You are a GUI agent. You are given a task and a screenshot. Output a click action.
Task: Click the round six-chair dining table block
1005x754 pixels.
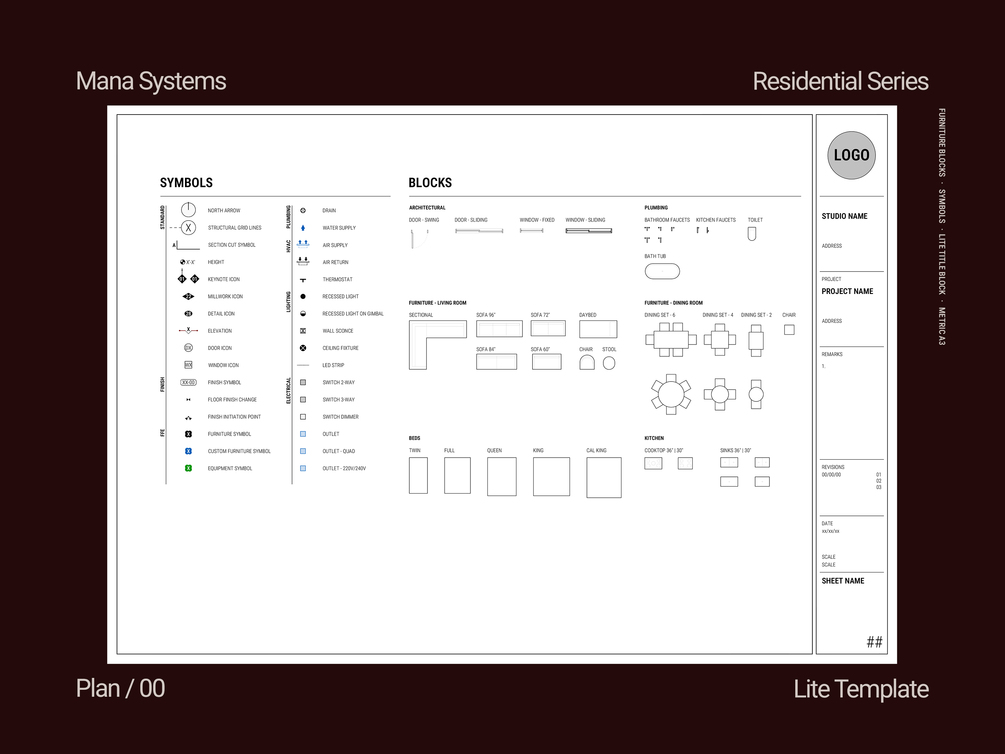coord(671,394)
